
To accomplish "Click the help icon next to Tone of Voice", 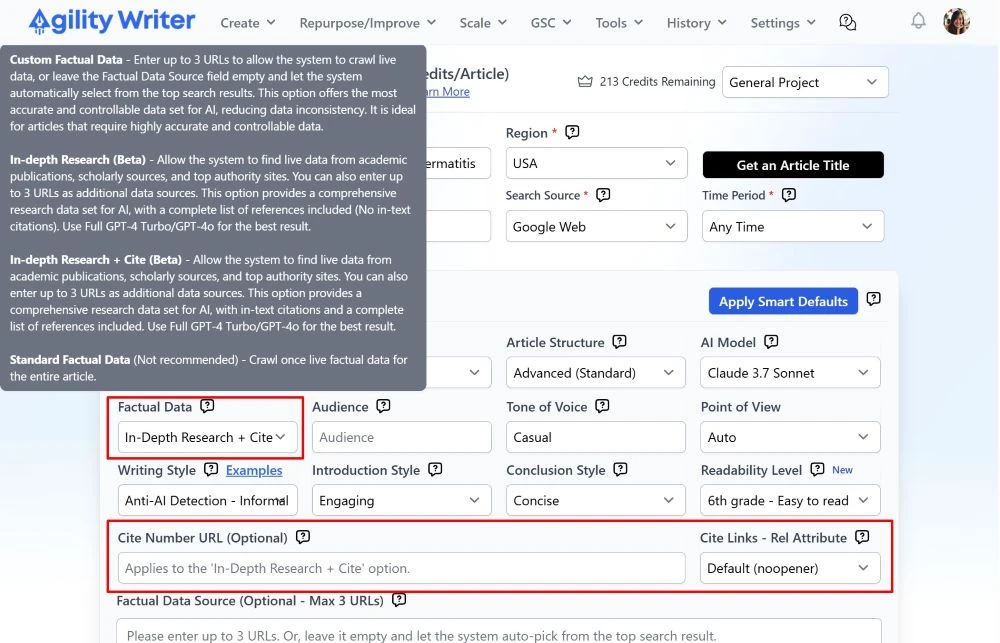I will pos(602,406).
